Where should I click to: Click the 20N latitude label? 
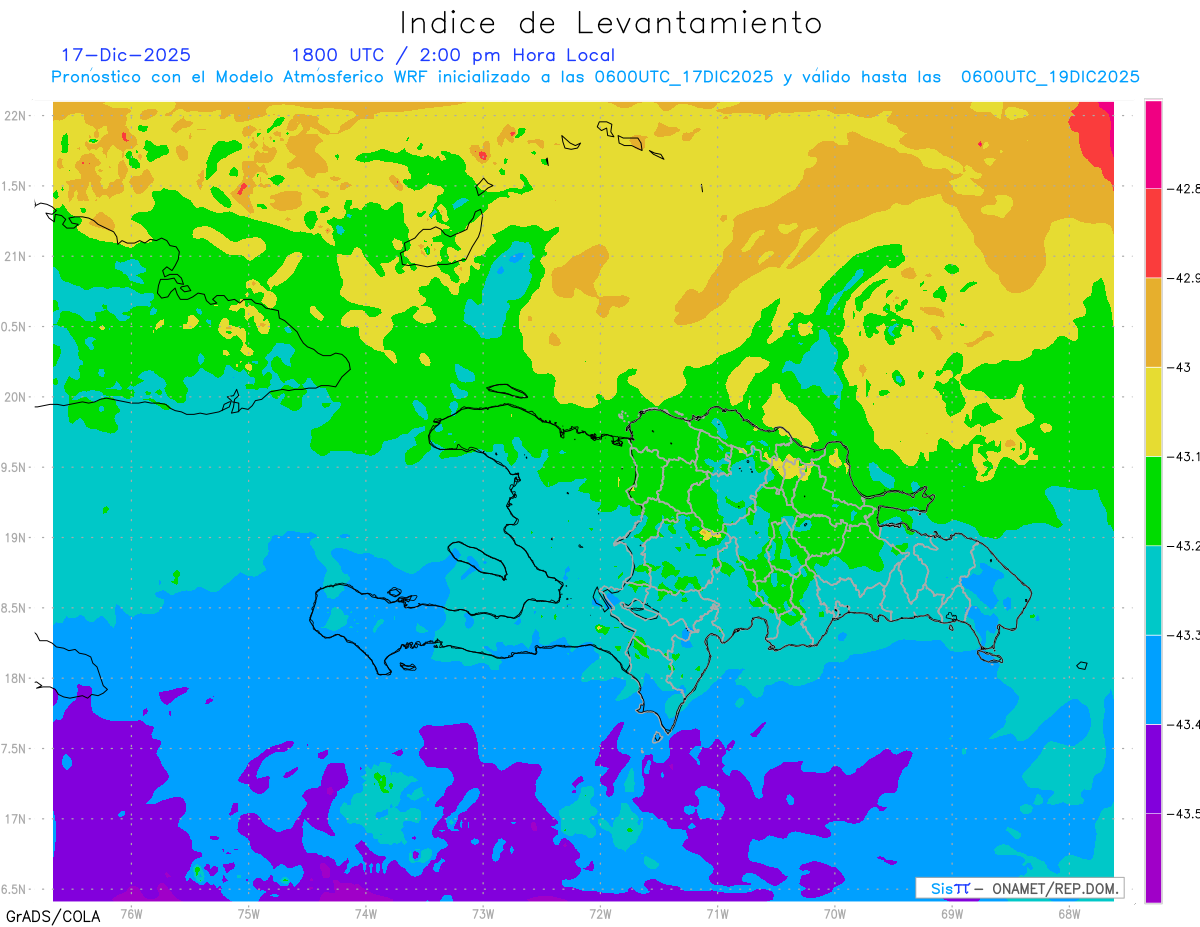point(16,397)
